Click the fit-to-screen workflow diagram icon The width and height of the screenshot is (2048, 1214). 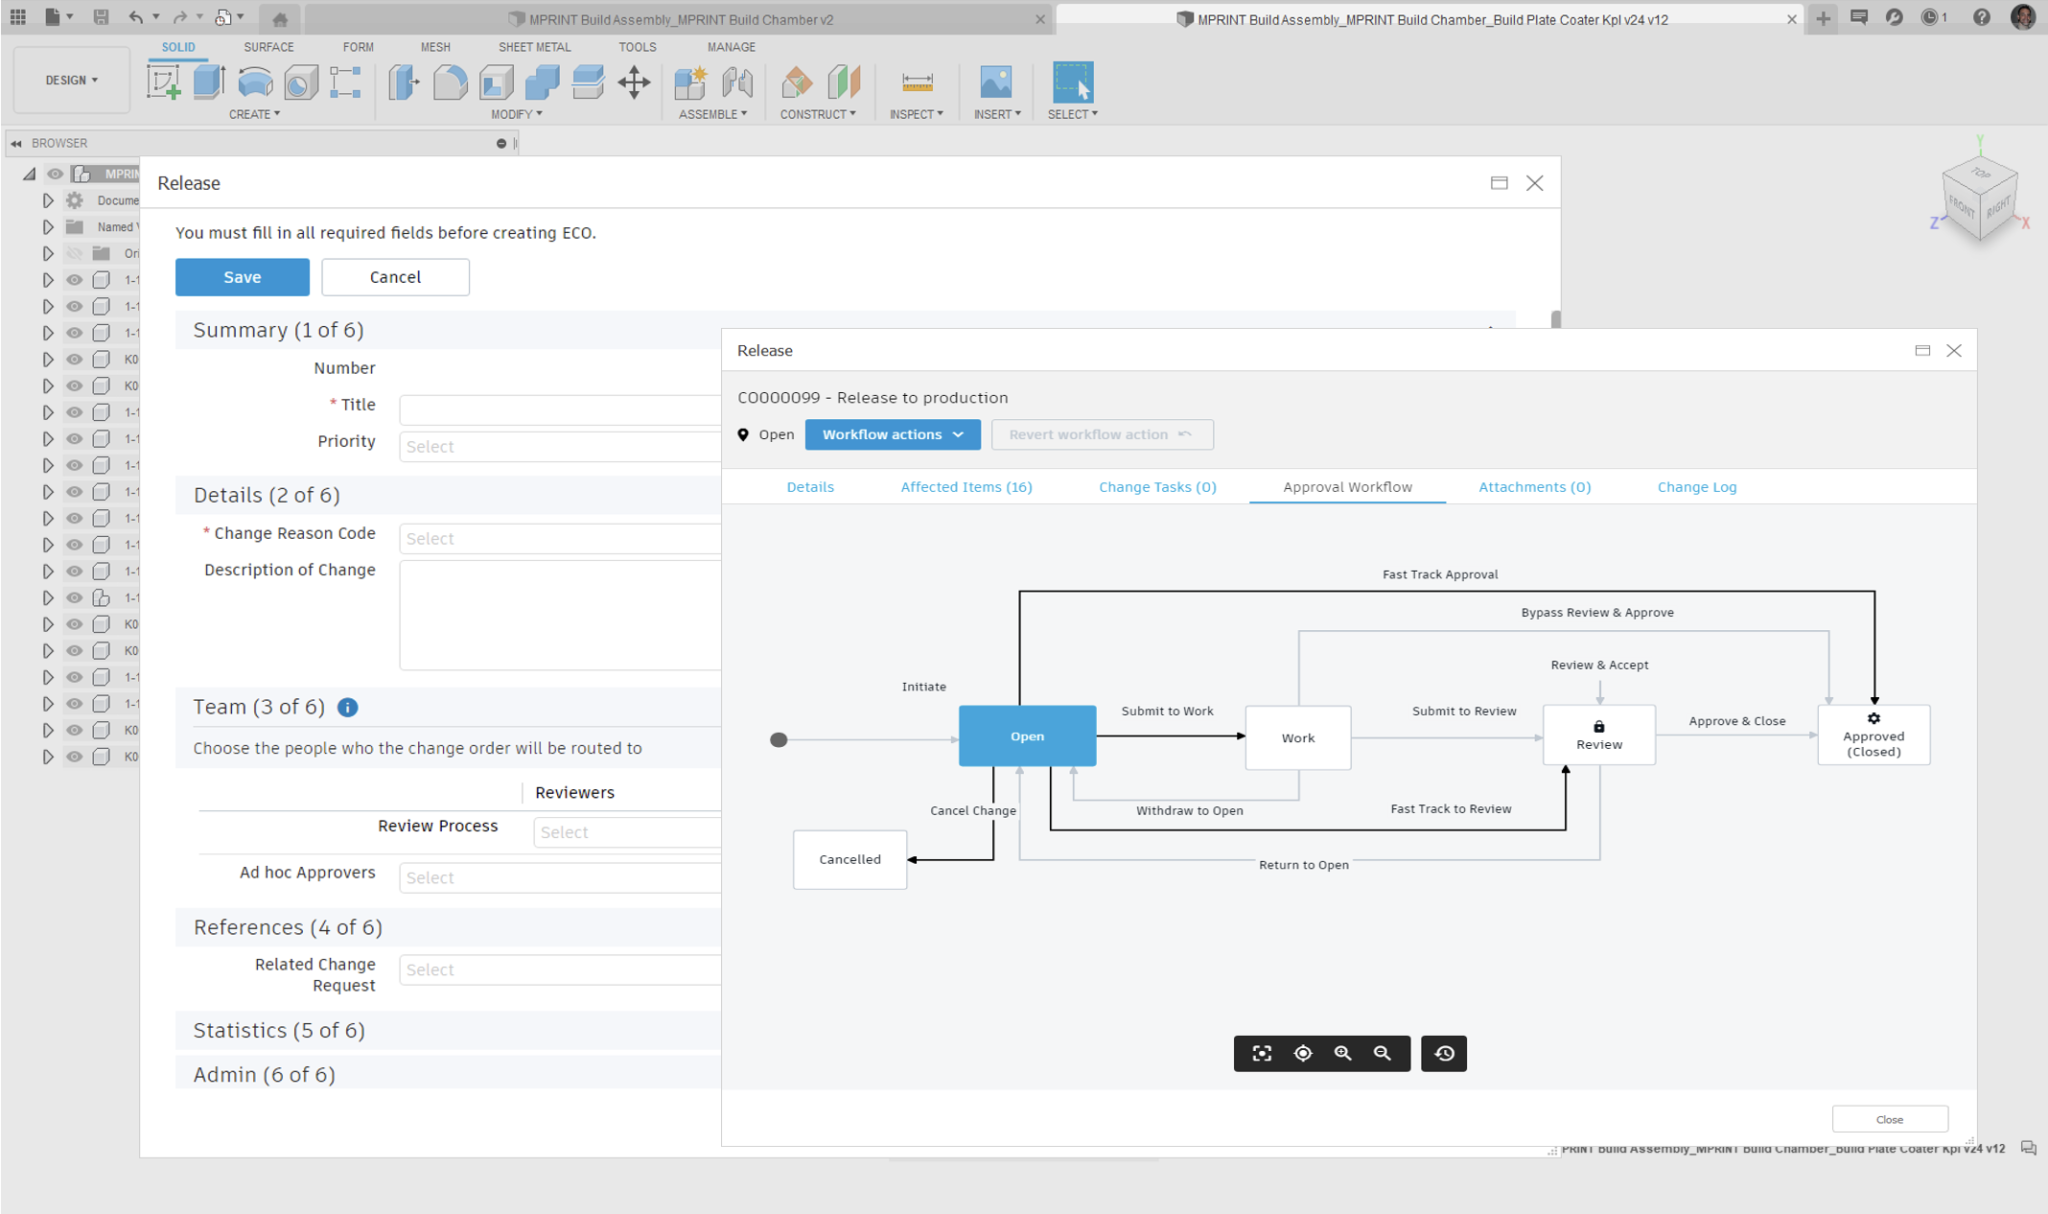point(1262,1053)
